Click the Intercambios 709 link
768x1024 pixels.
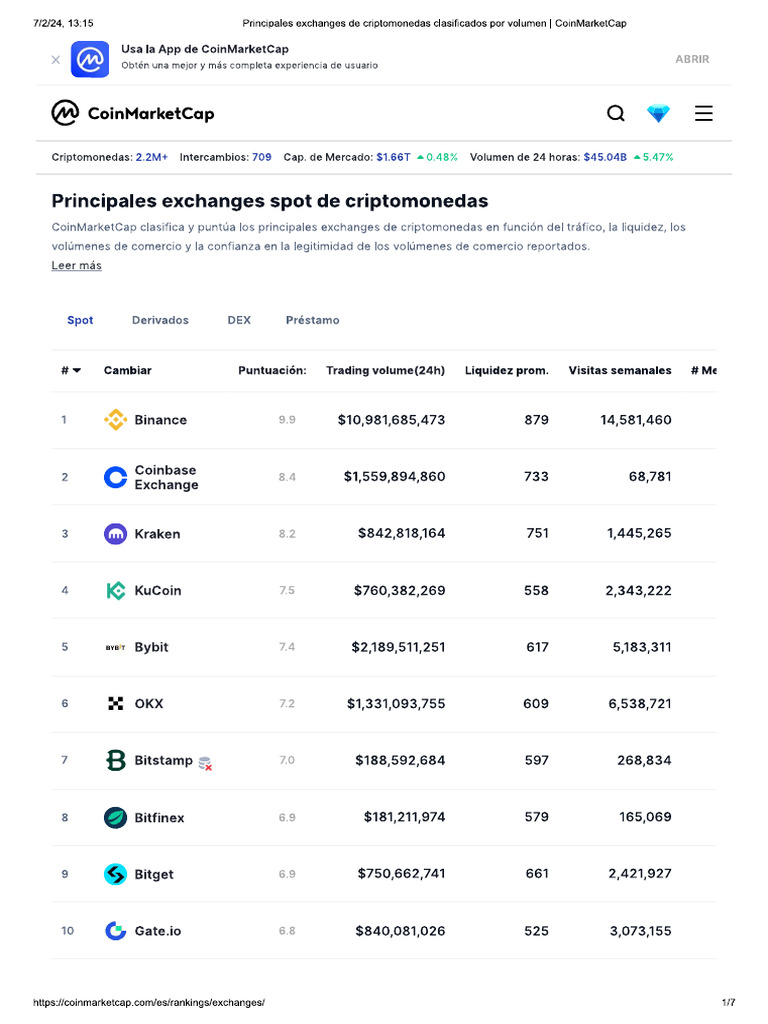[261, 157]
